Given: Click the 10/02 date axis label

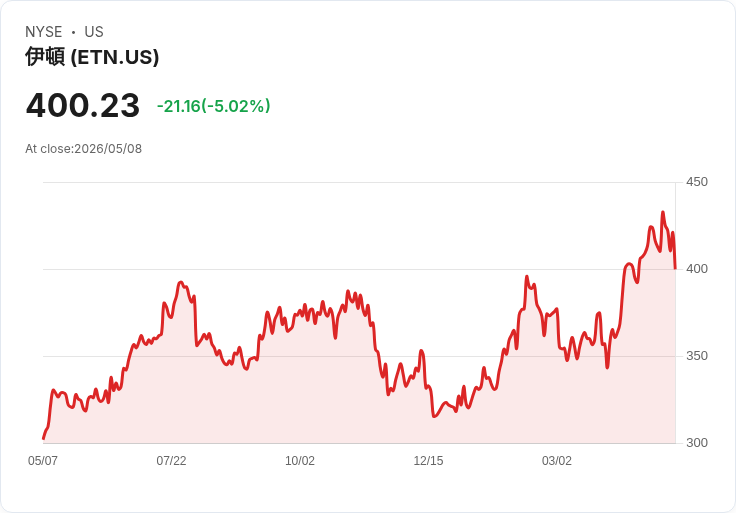Looking at the screenshot, I should [300, 460].
